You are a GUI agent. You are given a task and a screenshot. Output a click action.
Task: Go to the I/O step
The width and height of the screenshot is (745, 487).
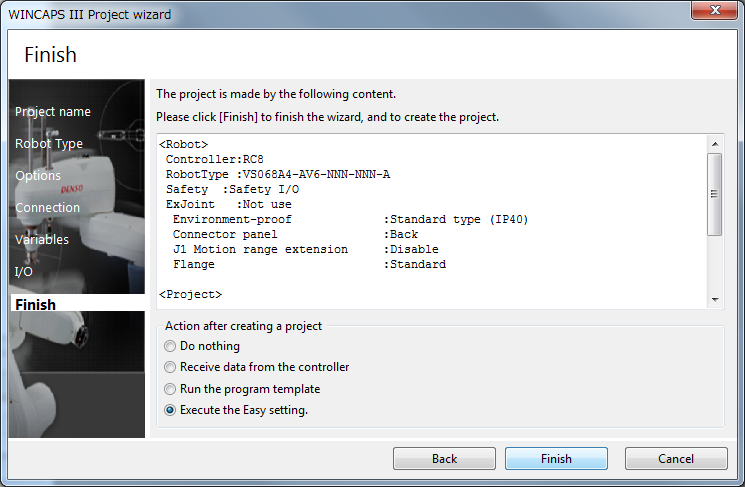click(x=24, y=272)
